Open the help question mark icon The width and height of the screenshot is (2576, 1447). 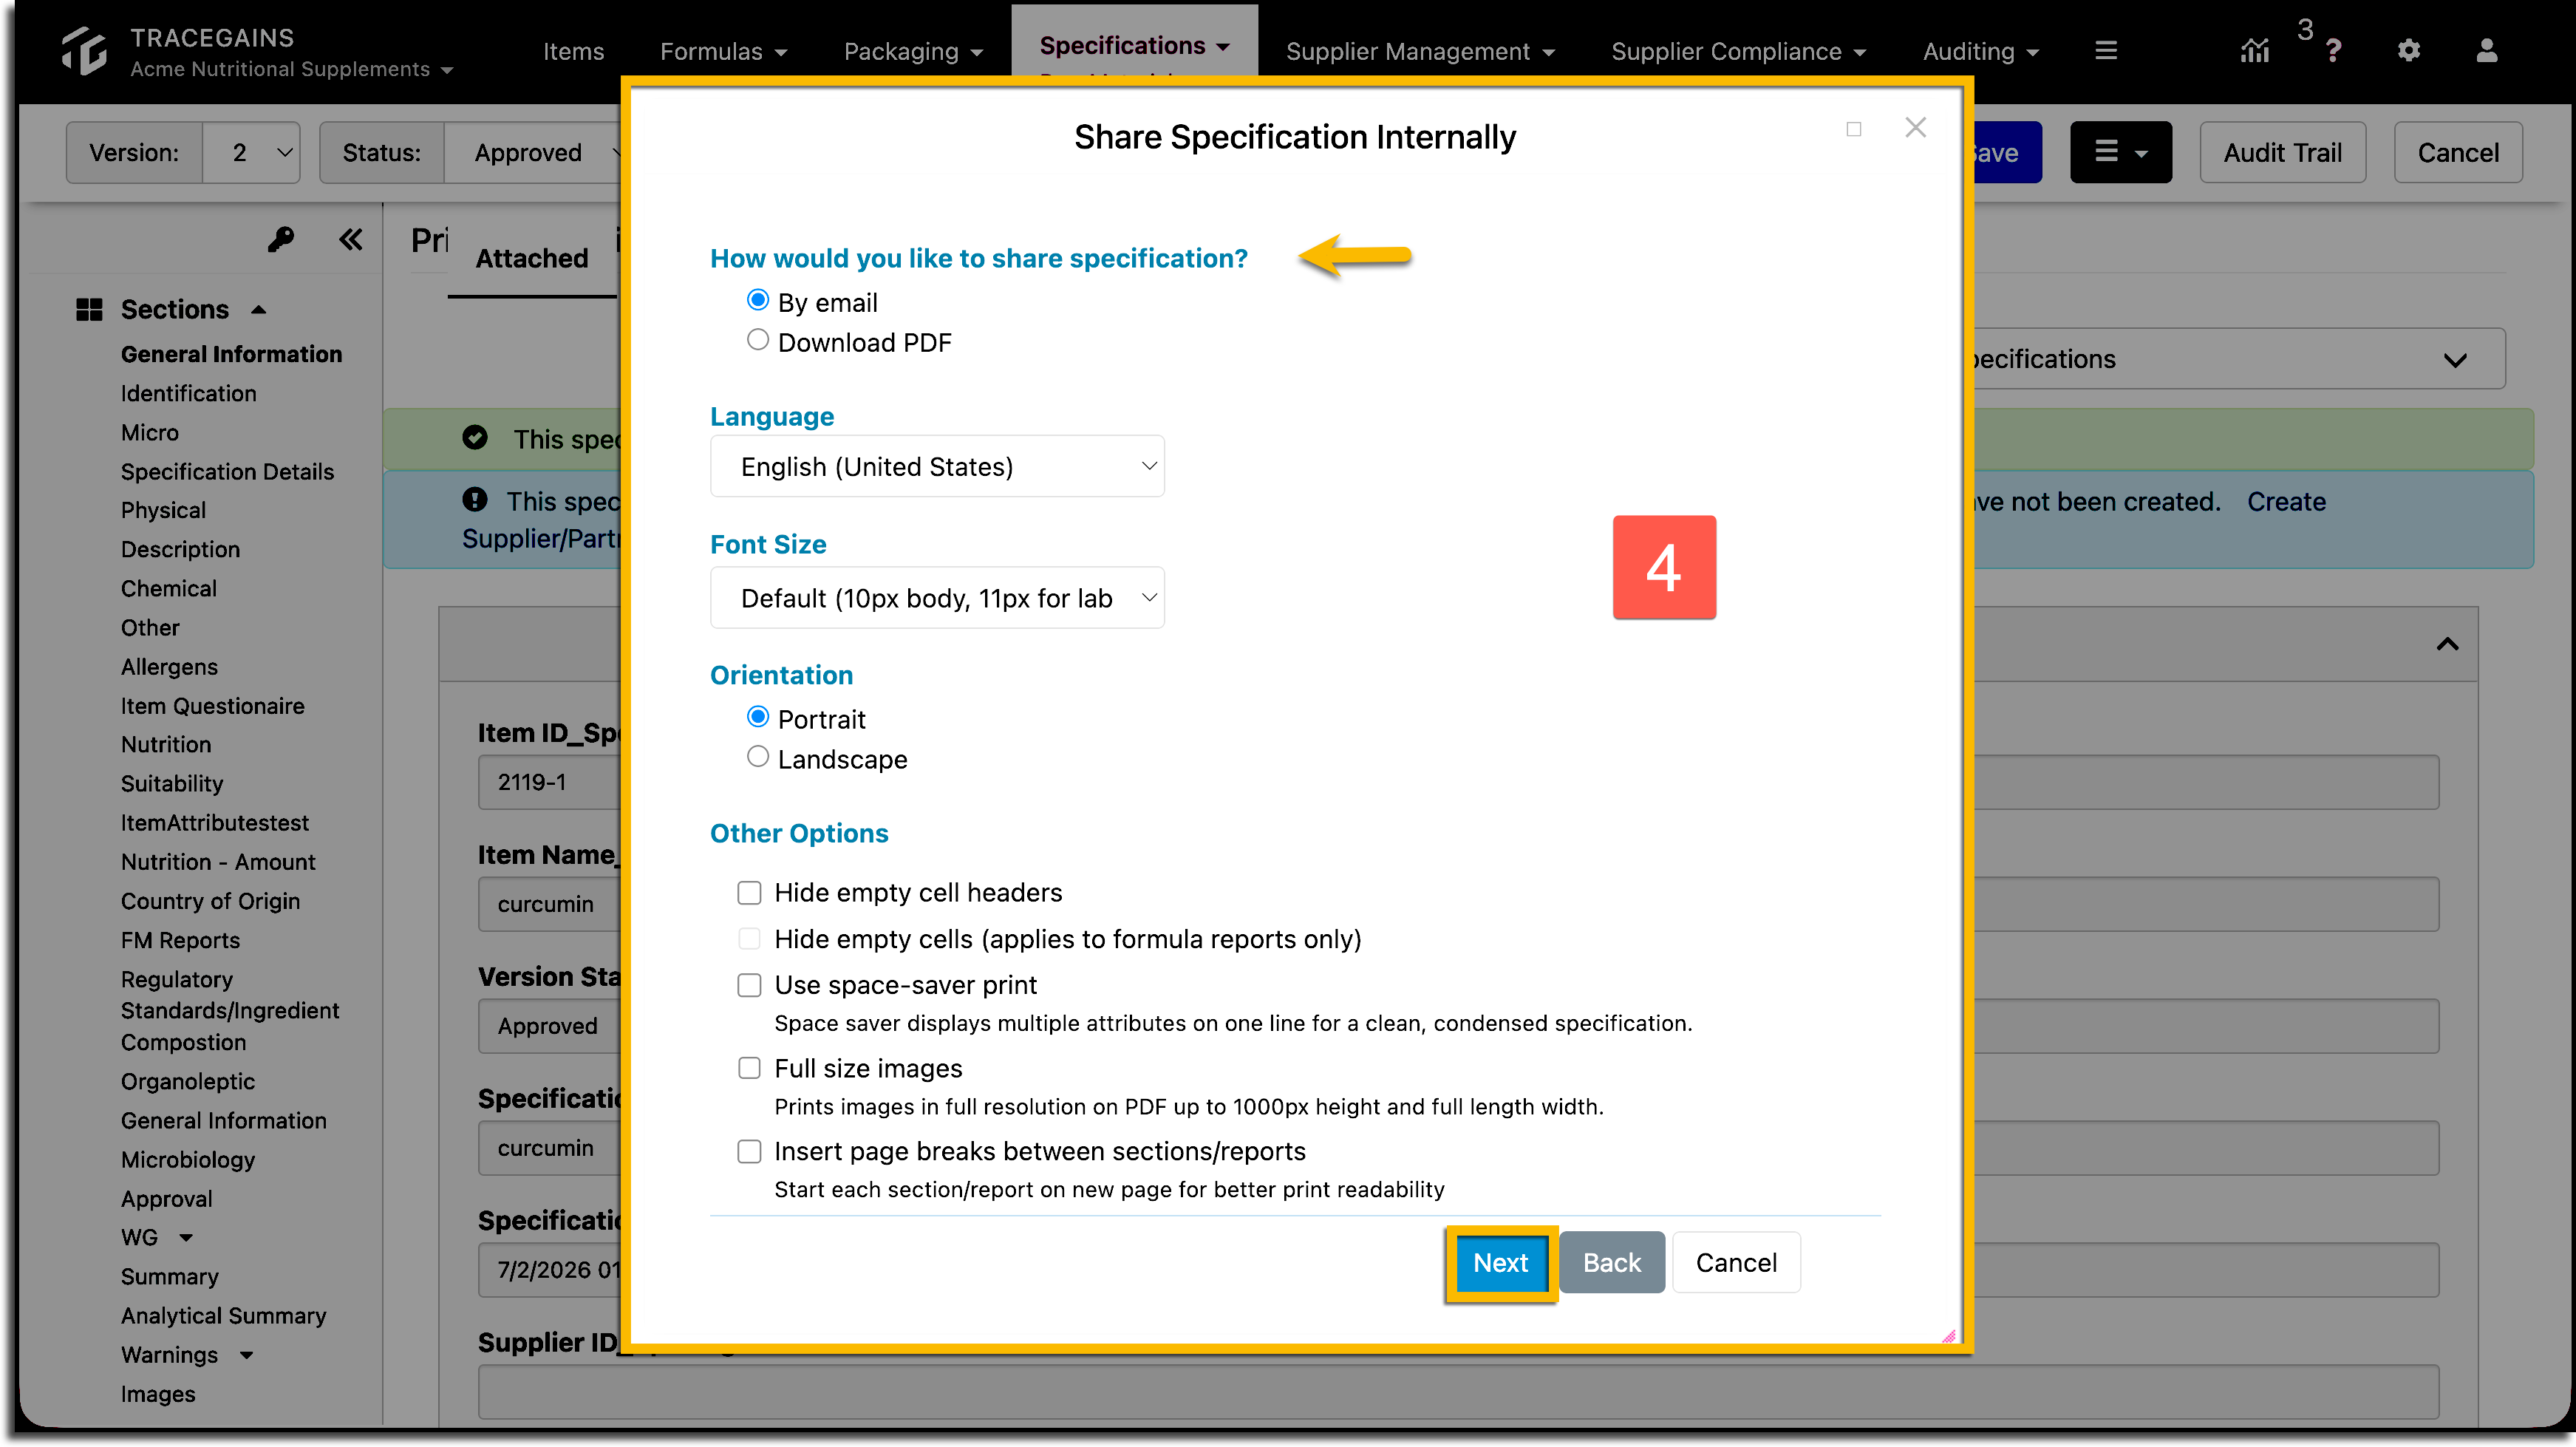2332,51
